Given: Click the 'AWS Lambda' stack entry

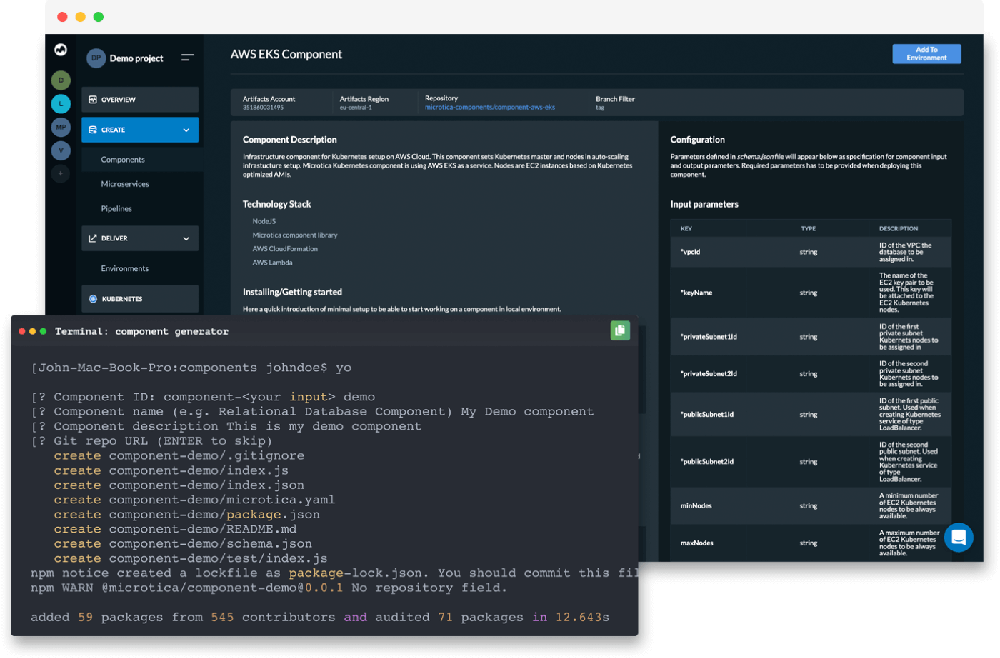Looking at the screenshot, I should coord(272,263).
